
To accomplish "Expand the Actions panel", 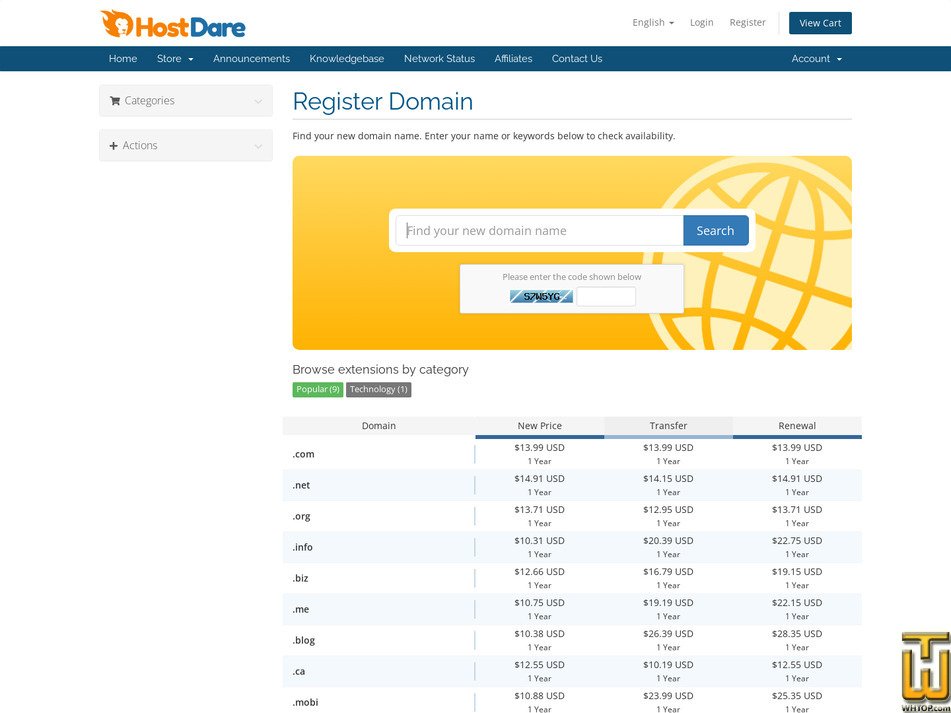I will coord(185,145).
